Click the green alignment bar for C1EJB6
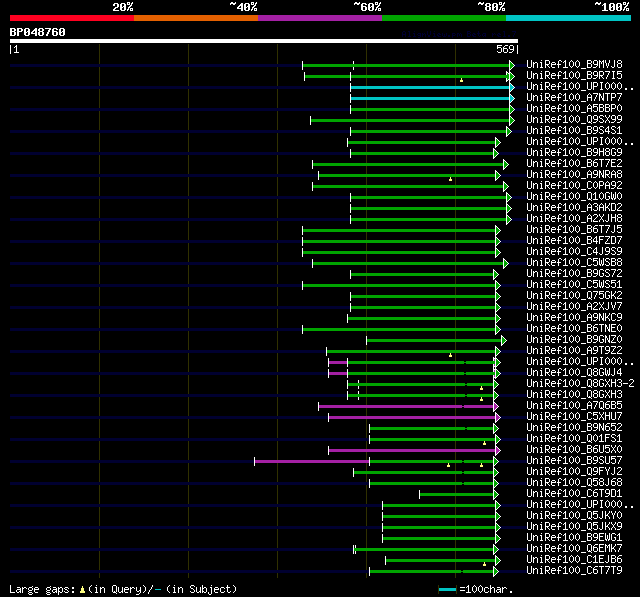 pos(440,561)
